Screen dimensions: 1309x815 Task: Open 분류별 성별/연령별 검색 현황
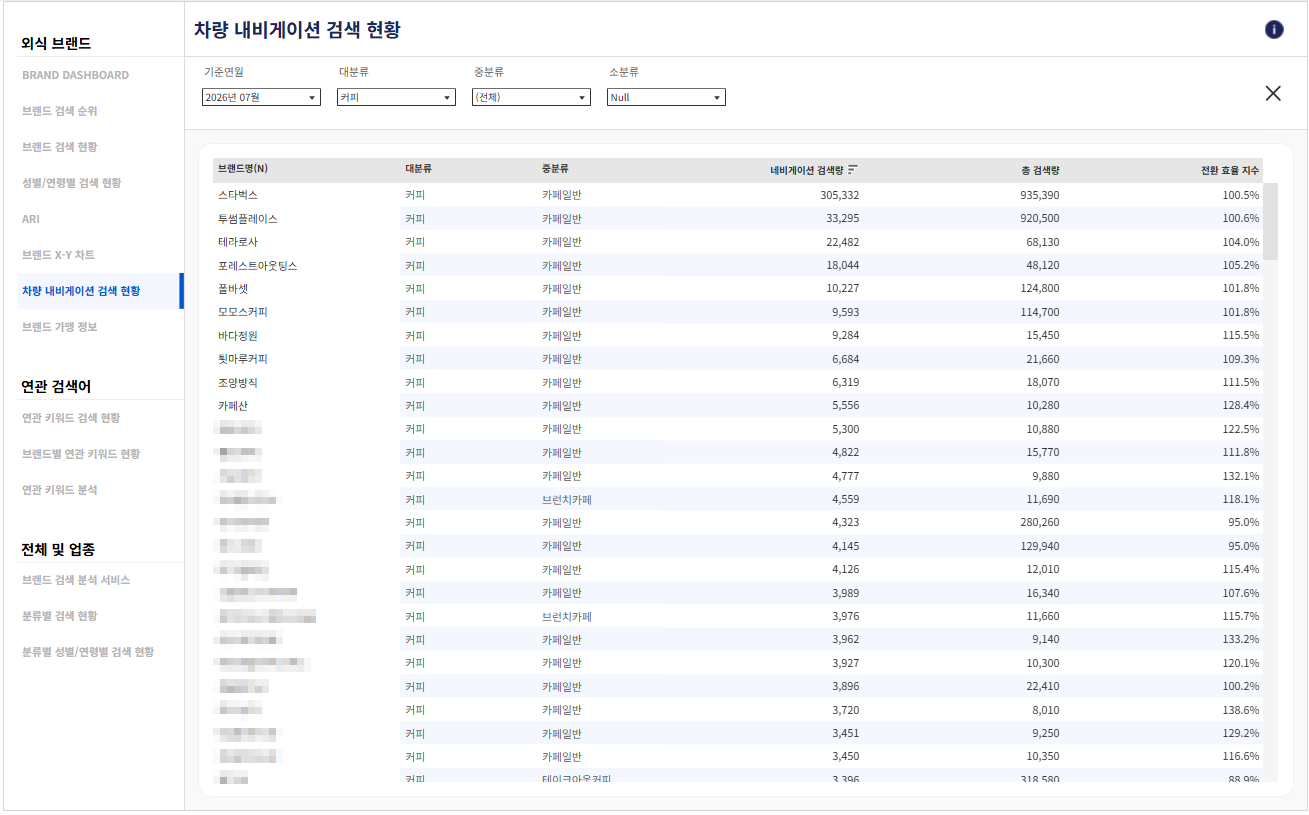point(88,652)
